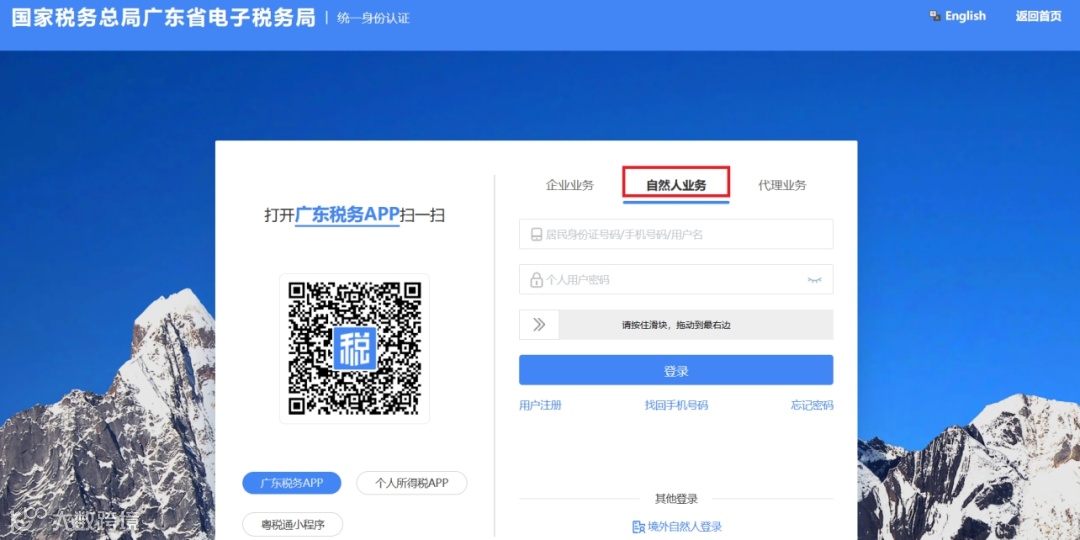Viewport: 1080px width, 540px height.
Task: Switch language to English
Action: pos(965,16)
